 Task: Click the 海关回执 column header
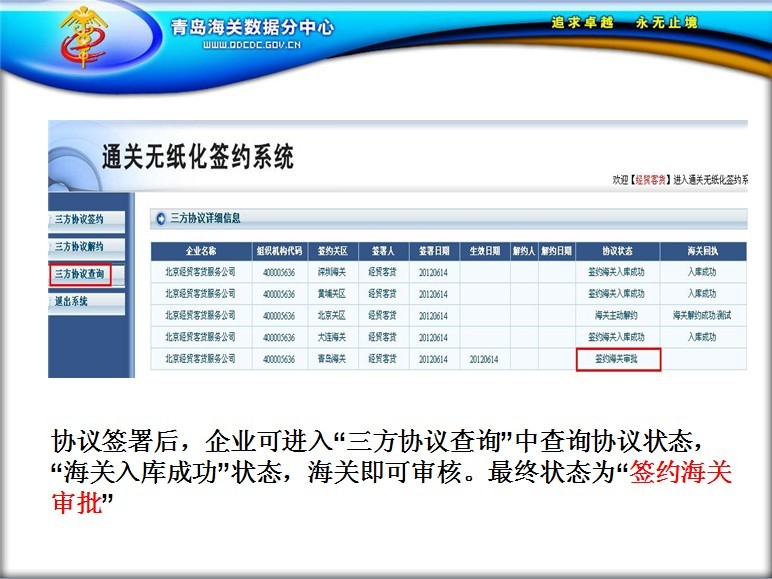point(702,251)
